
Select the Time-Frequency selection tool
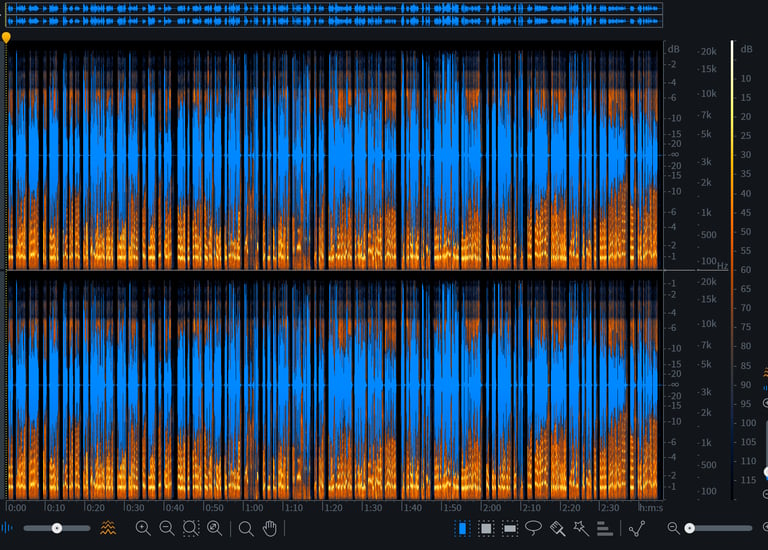click(486, 528)
